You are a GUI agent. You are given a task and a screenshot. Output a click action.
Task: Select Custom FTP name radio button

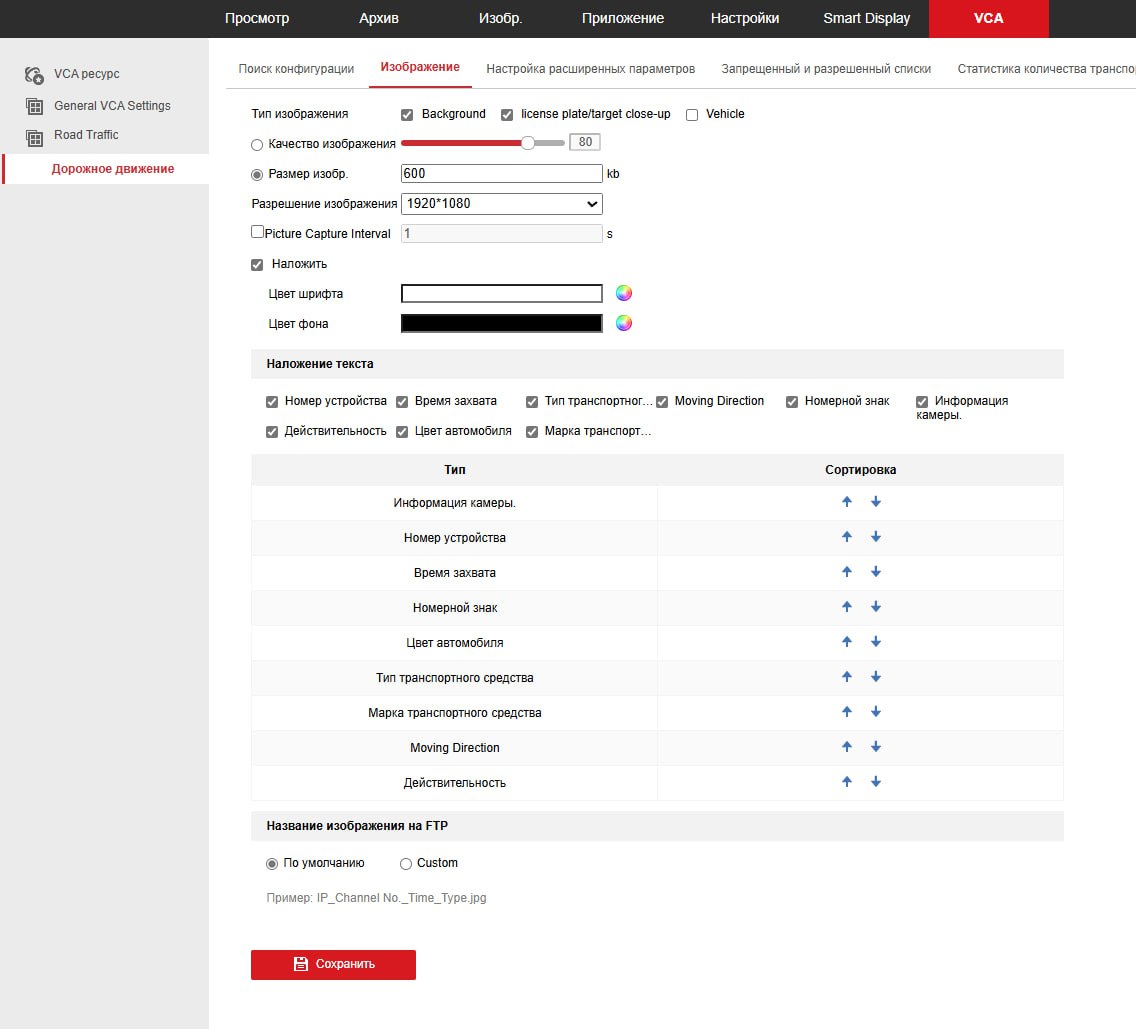tap(406, 864)
